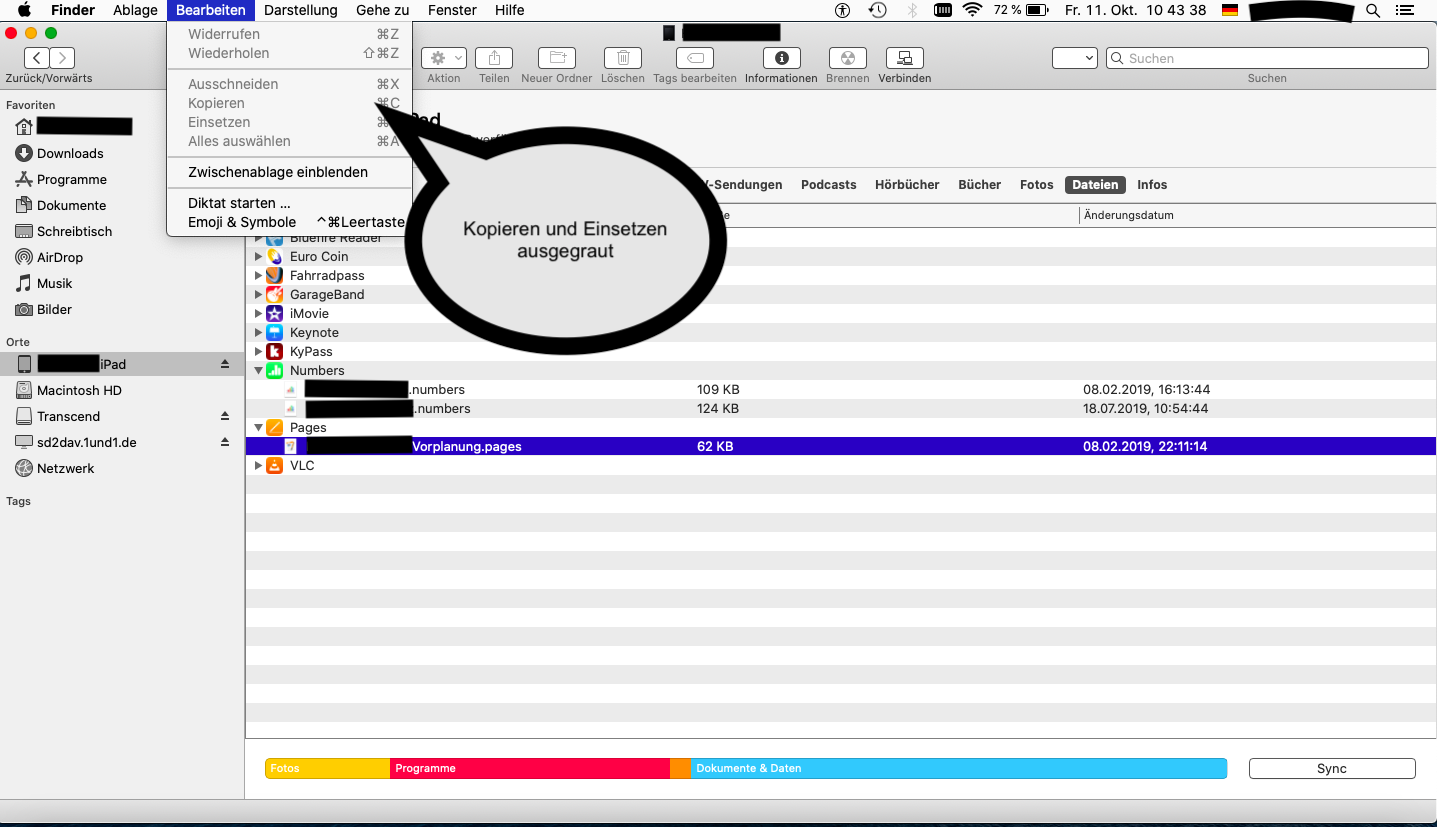Expand the VLC disclosure triangle

tap(258, 465)
